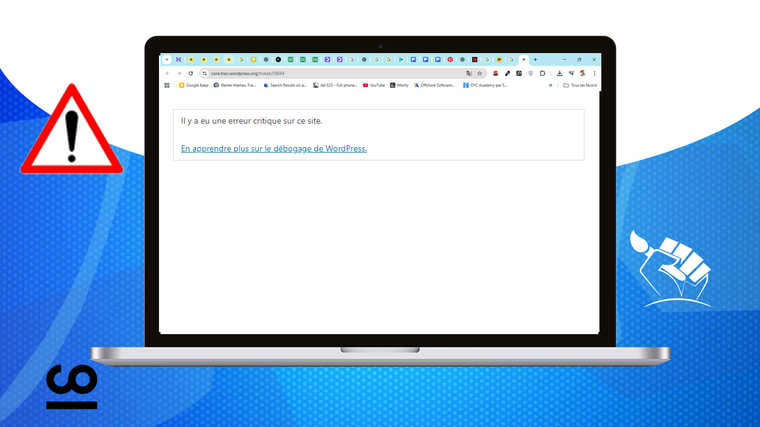Switch to the orange Google Keep tab
The height and width of the screenshot is (427, 760).
[253, 60]
